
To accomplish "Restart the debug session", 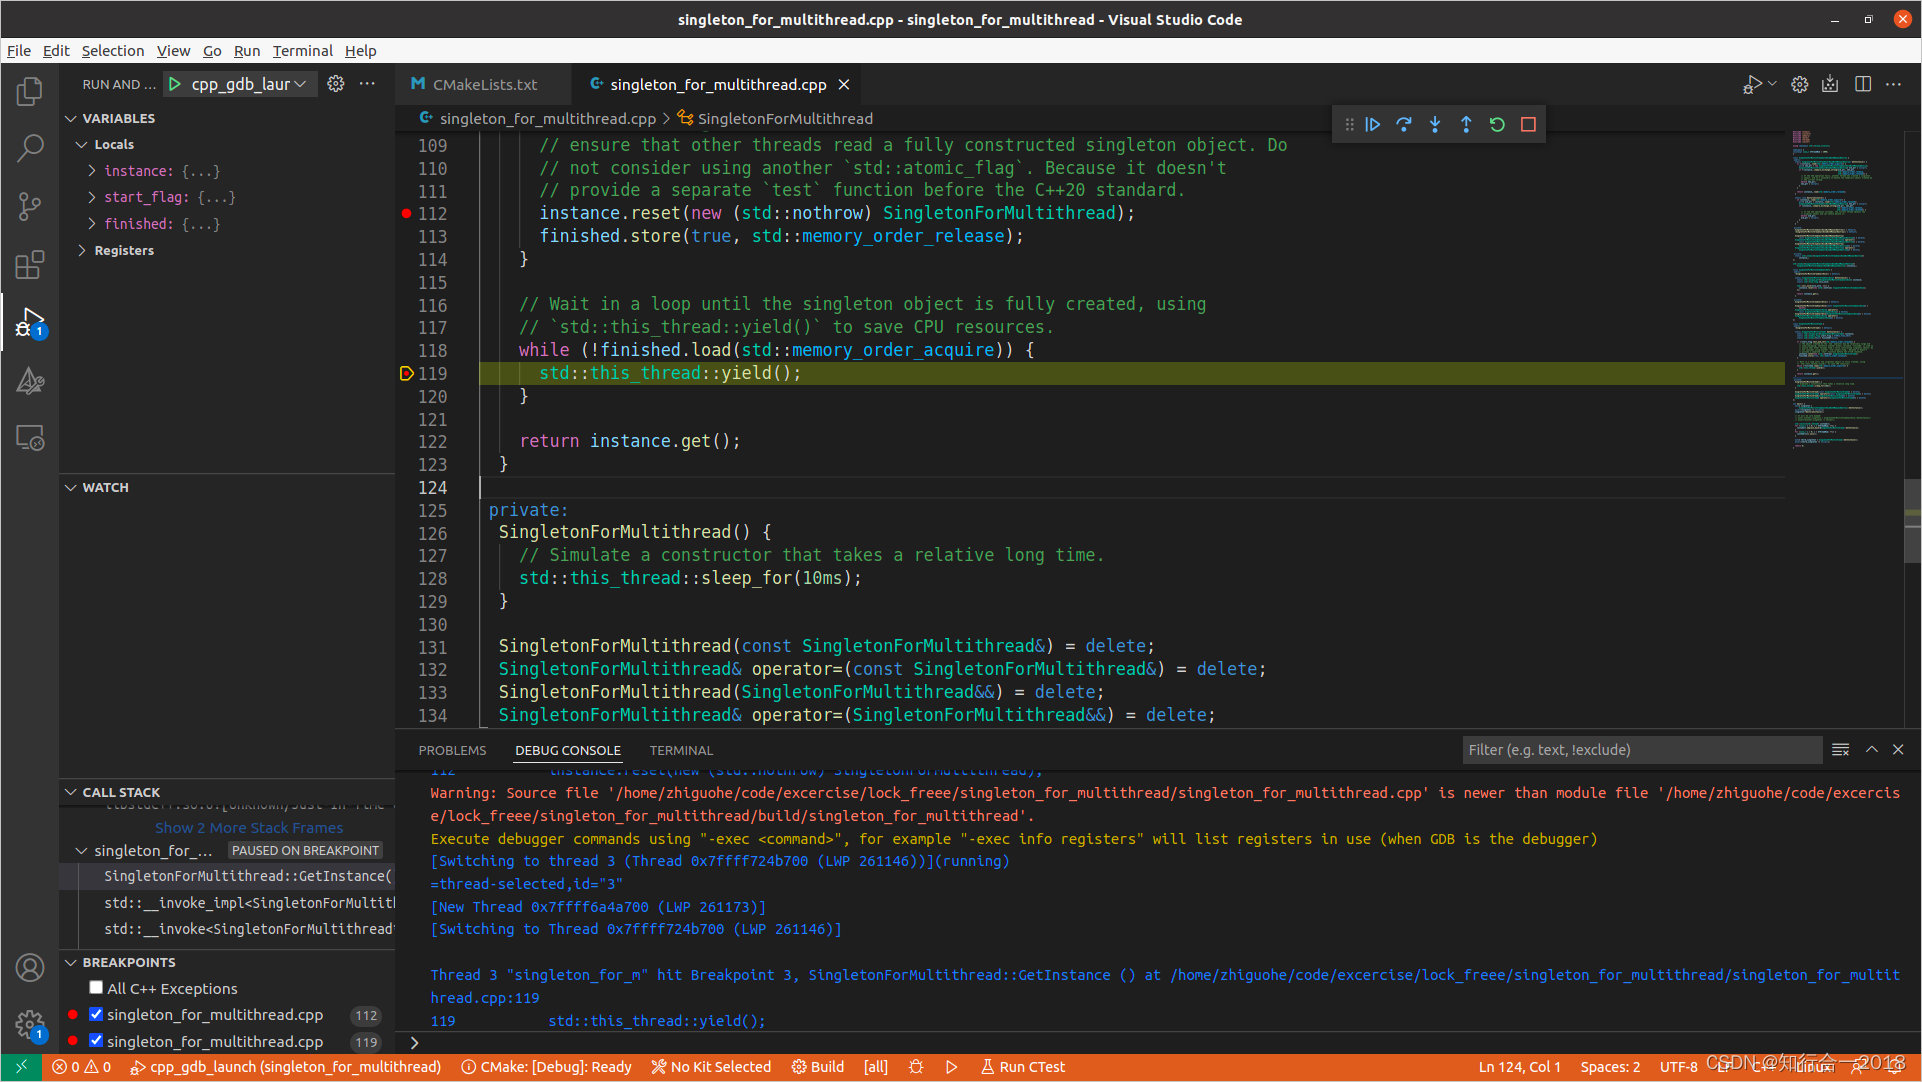I will pos(1497,124).
